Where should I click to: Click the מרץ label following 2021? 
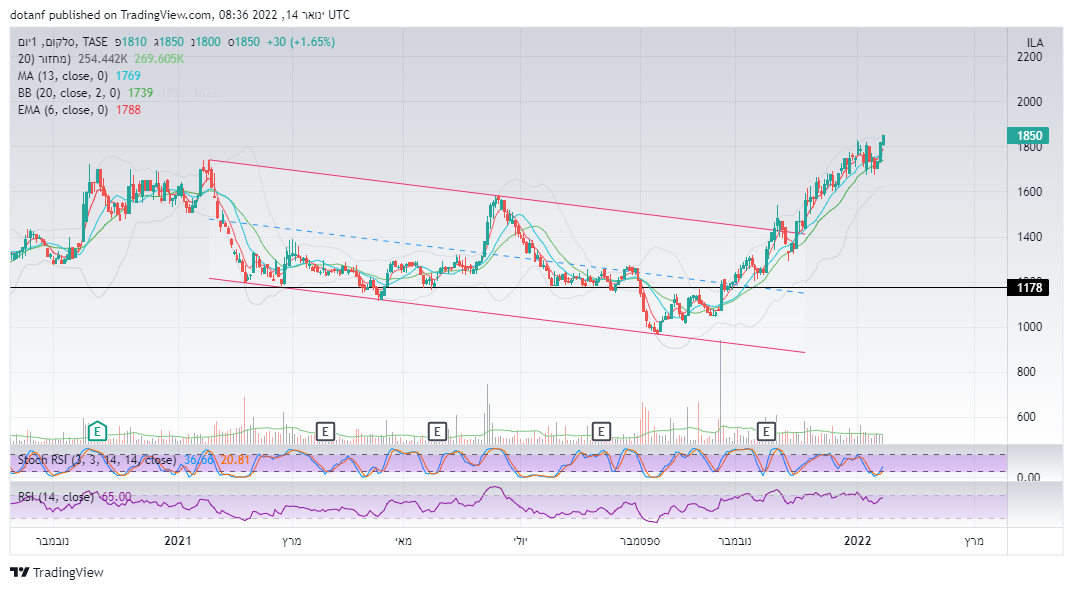point(292,541)
